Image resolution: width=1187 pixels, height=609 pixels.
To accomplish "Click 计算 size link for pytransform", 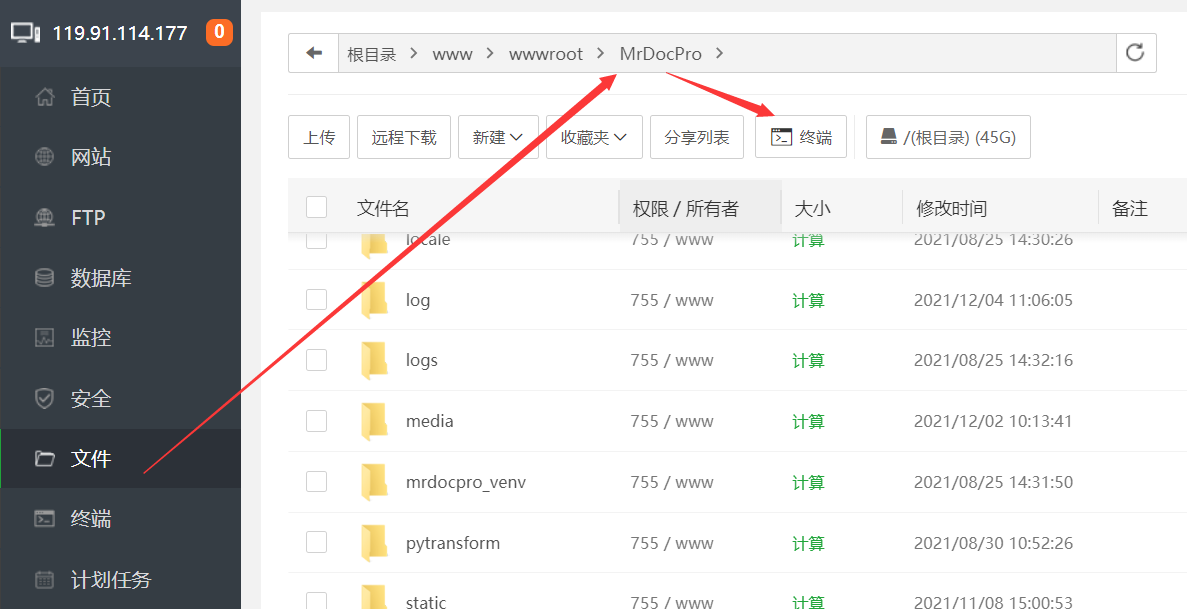I will click(808, 543).
